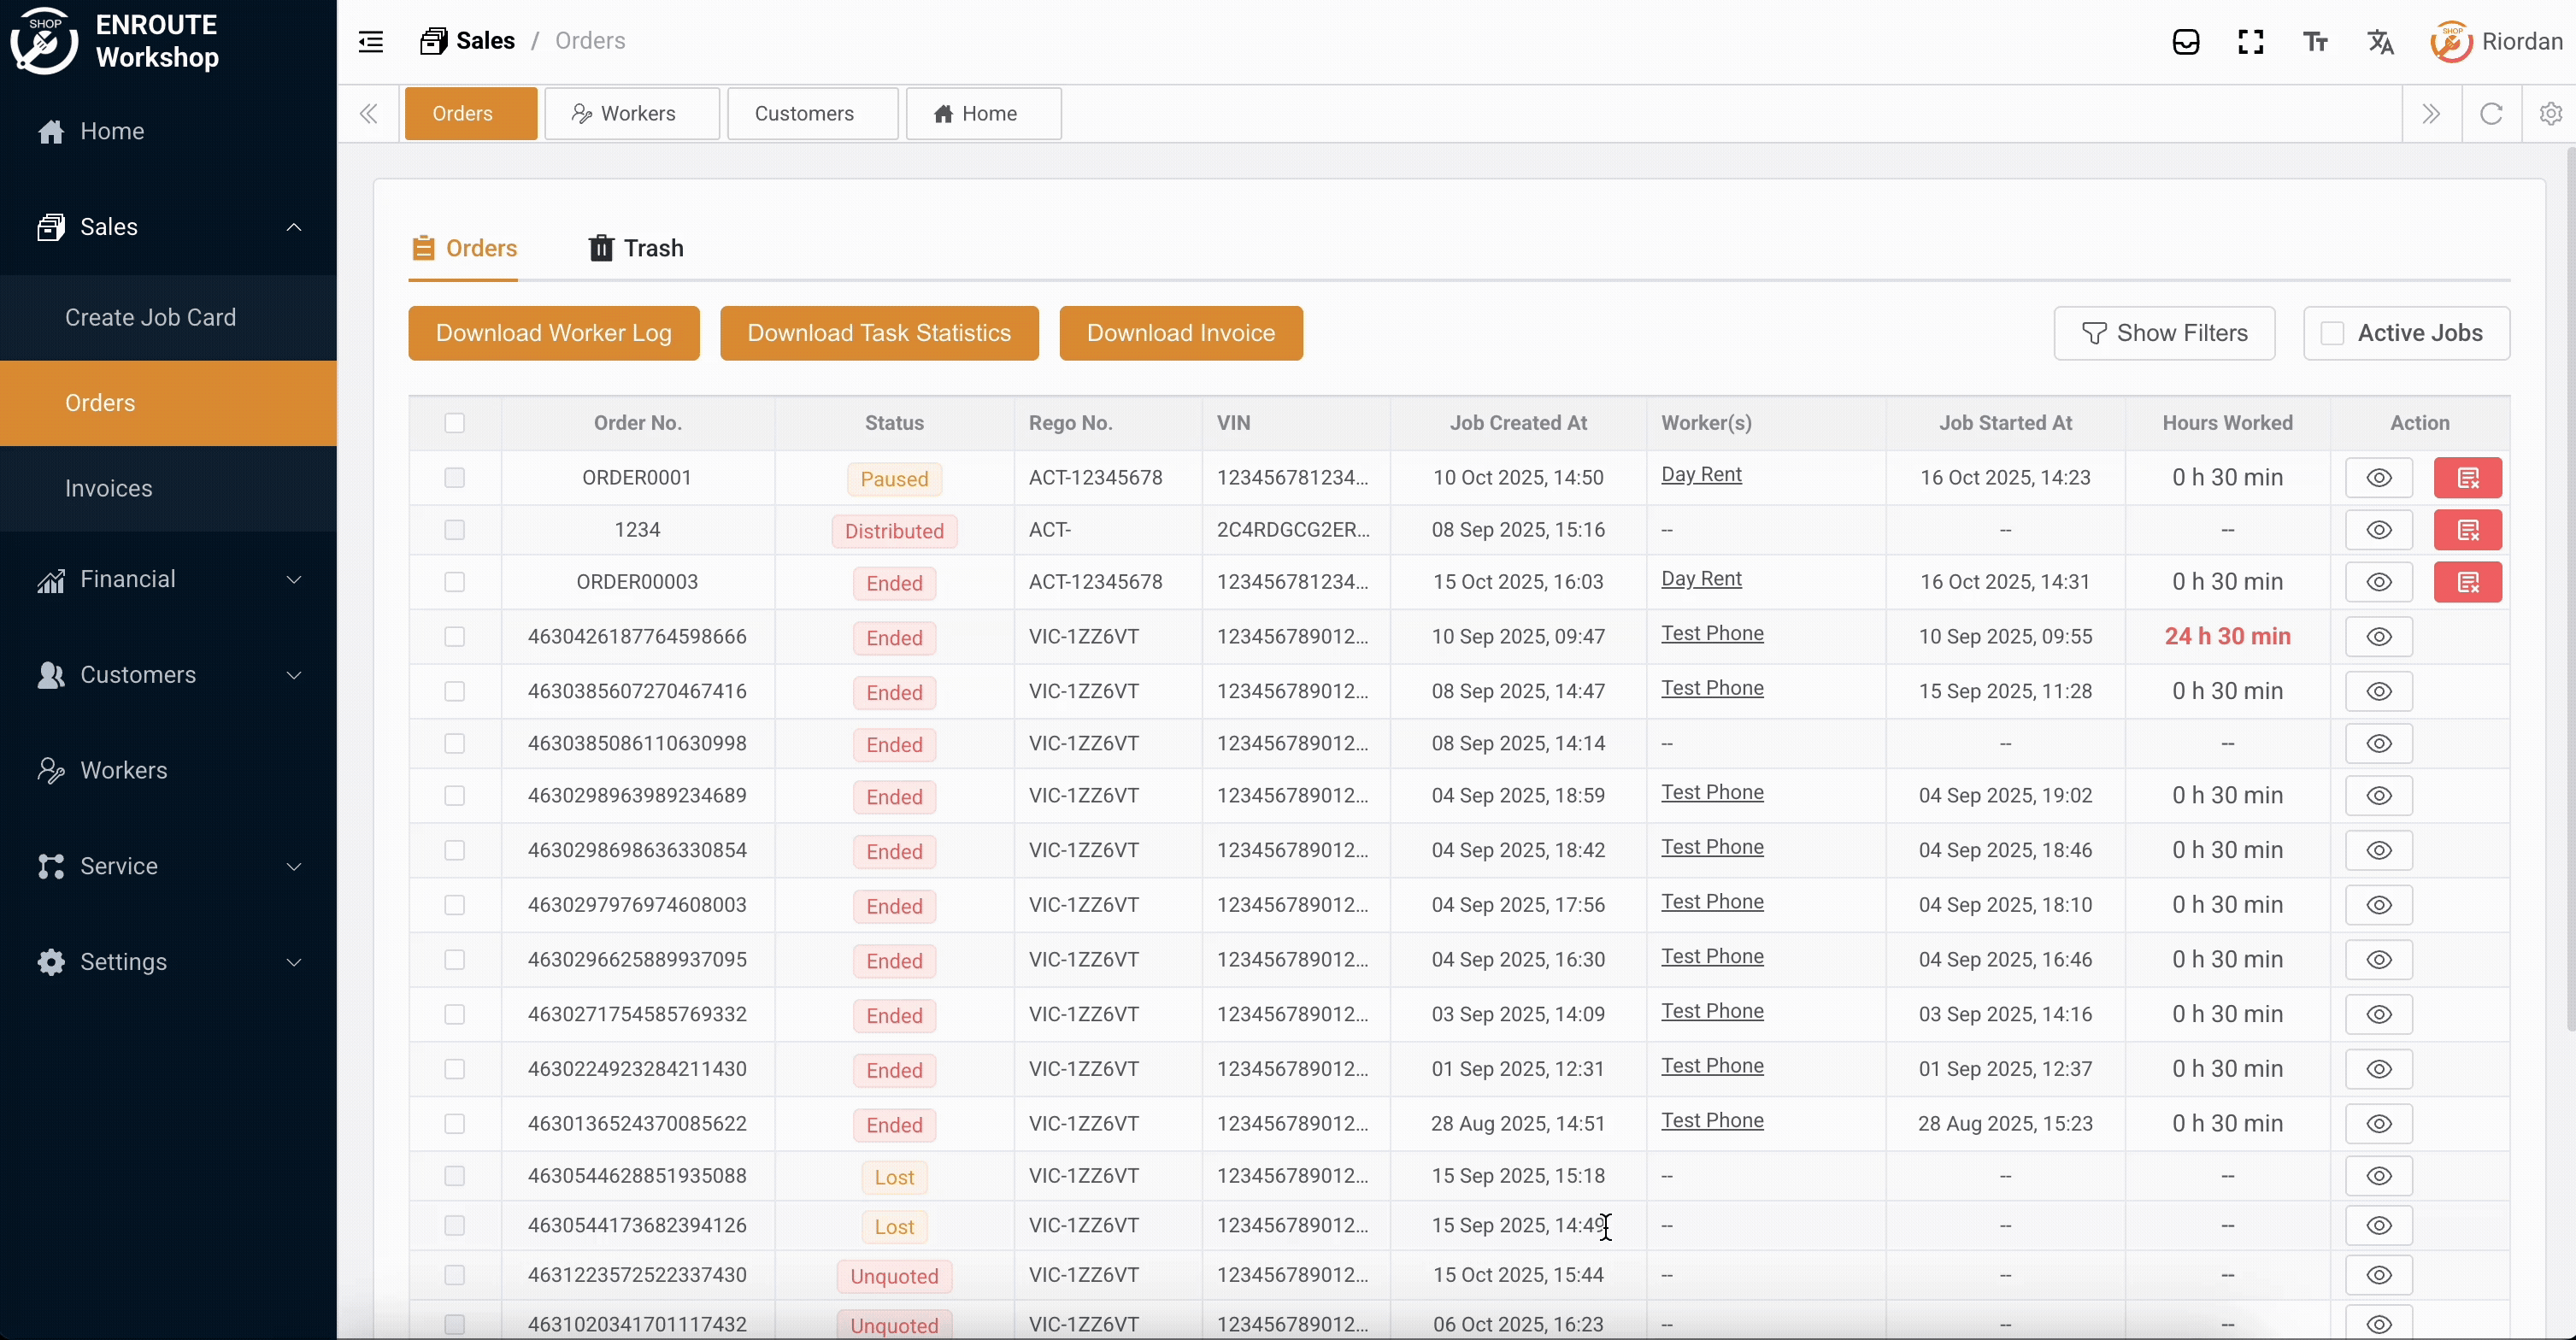Refresh the page with the reload icon
This screenshot has height=1340, width=2576.
pyautogui.click(x=2491, y=113)
